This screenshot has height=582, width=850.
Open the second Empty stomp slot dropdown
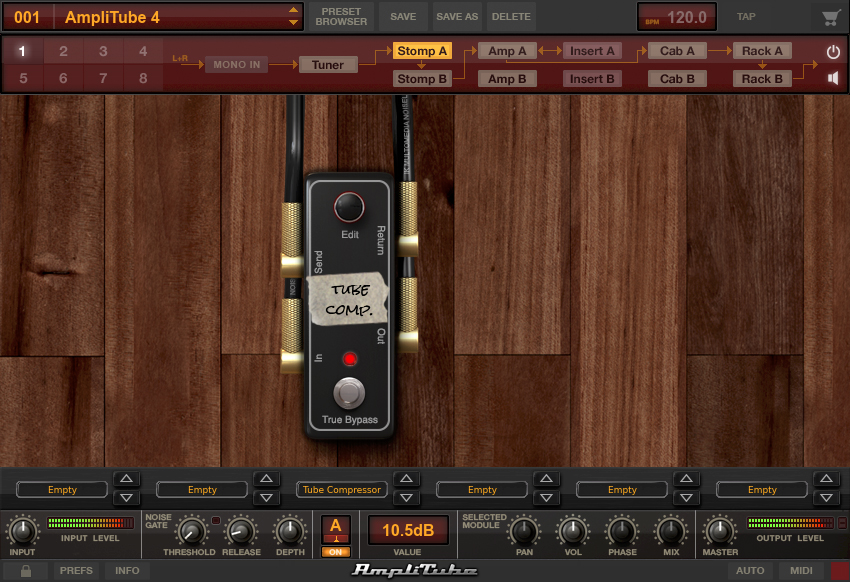202,489
